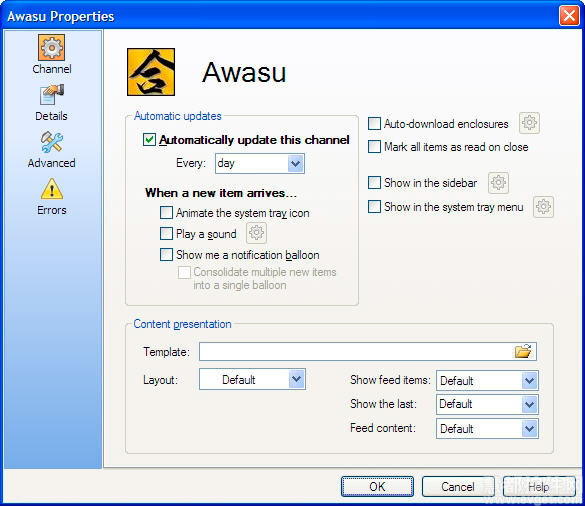Enable Mark all items as read on close
This screenshot has height=506, width=585.
point(374,147)
